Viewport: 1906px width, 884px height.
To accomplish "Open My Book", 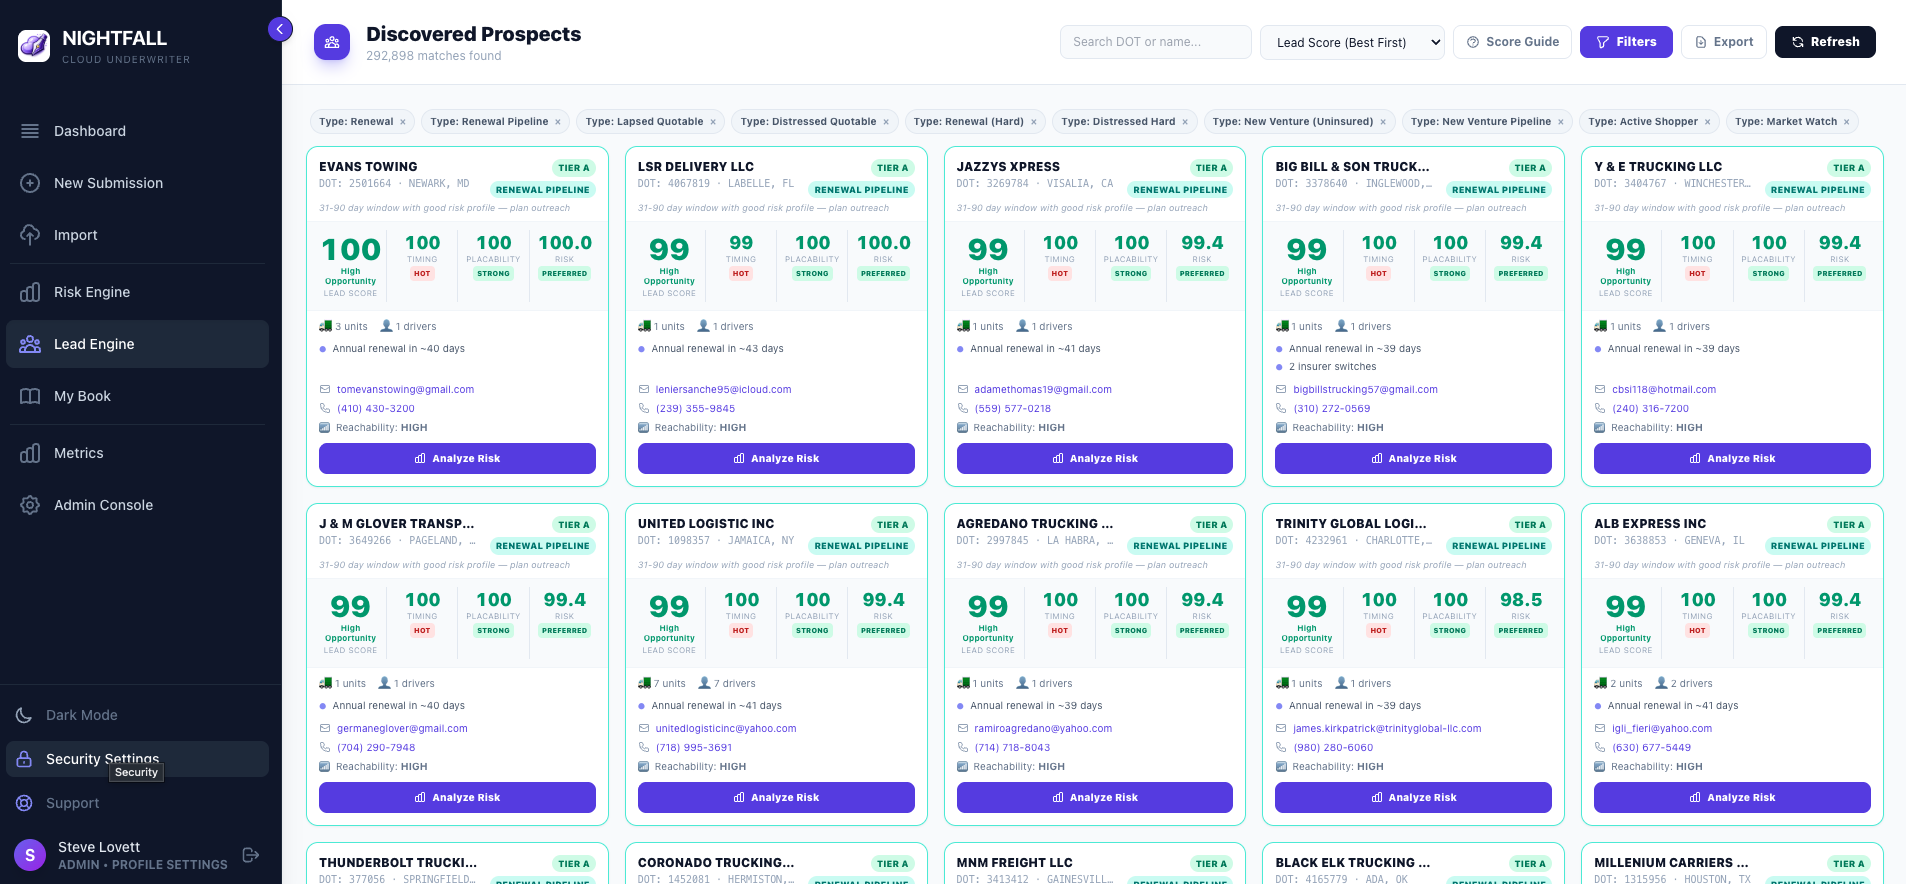I will (x=137, y=396).
